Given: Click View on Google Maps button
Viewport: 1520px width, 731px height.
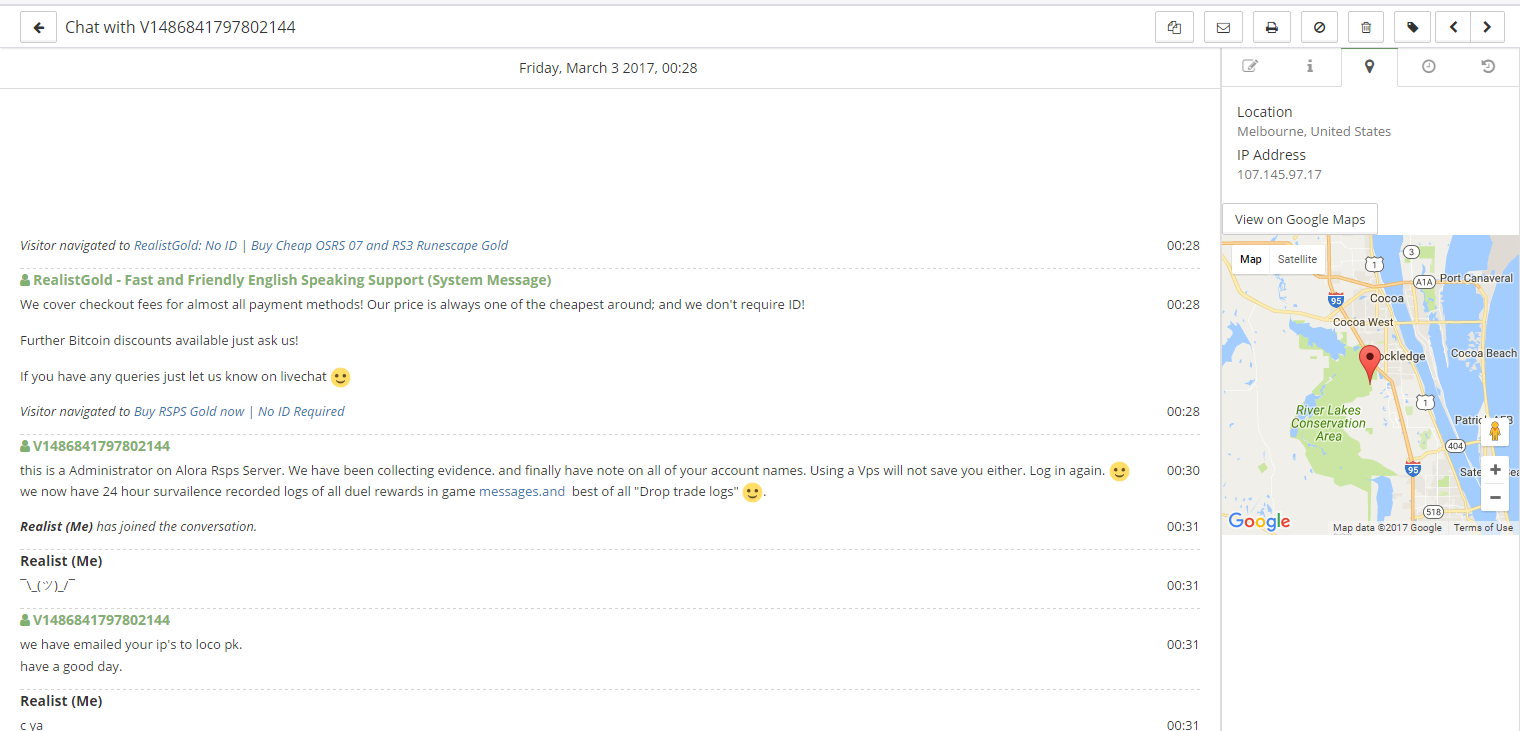Looking at the screenshot, I should point(1300,219).
